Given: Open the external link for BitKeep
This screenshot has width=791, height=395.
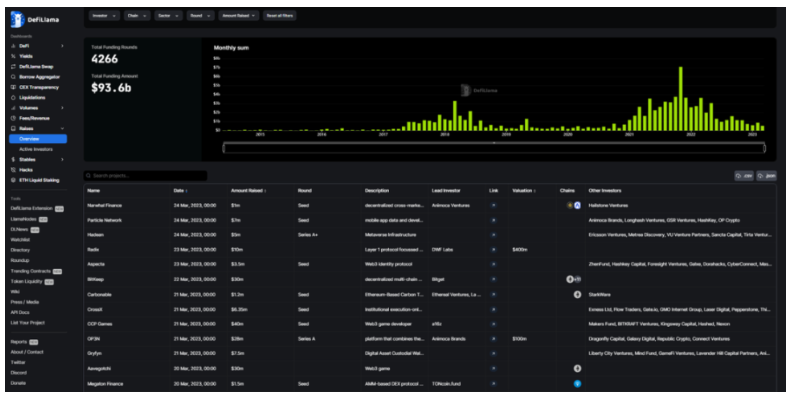Looking at the screenshot, I should click(493, 279).
